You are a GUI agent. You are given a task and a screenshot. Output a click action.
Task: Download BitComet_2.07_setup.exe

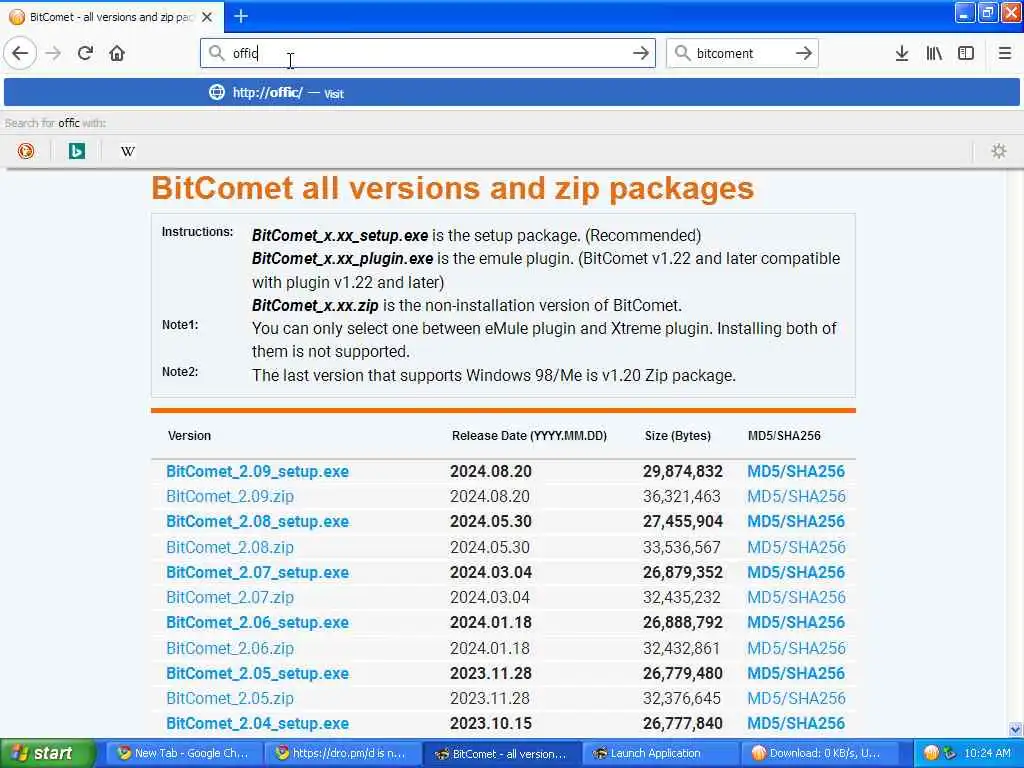(257, 573)
